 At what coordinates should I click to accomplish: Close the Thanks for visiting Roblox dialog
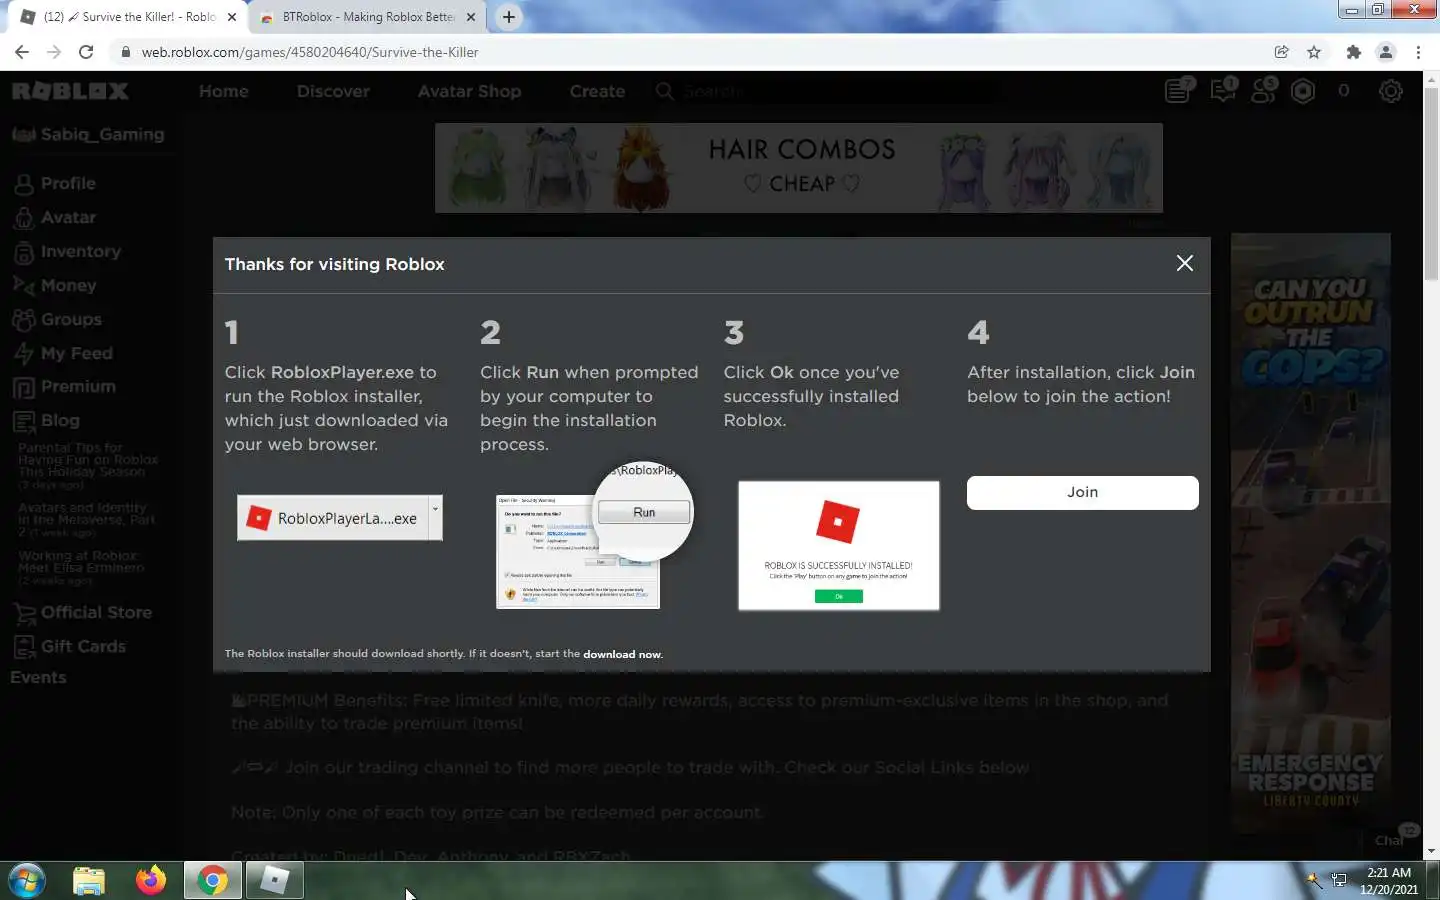pos(1185,263)
